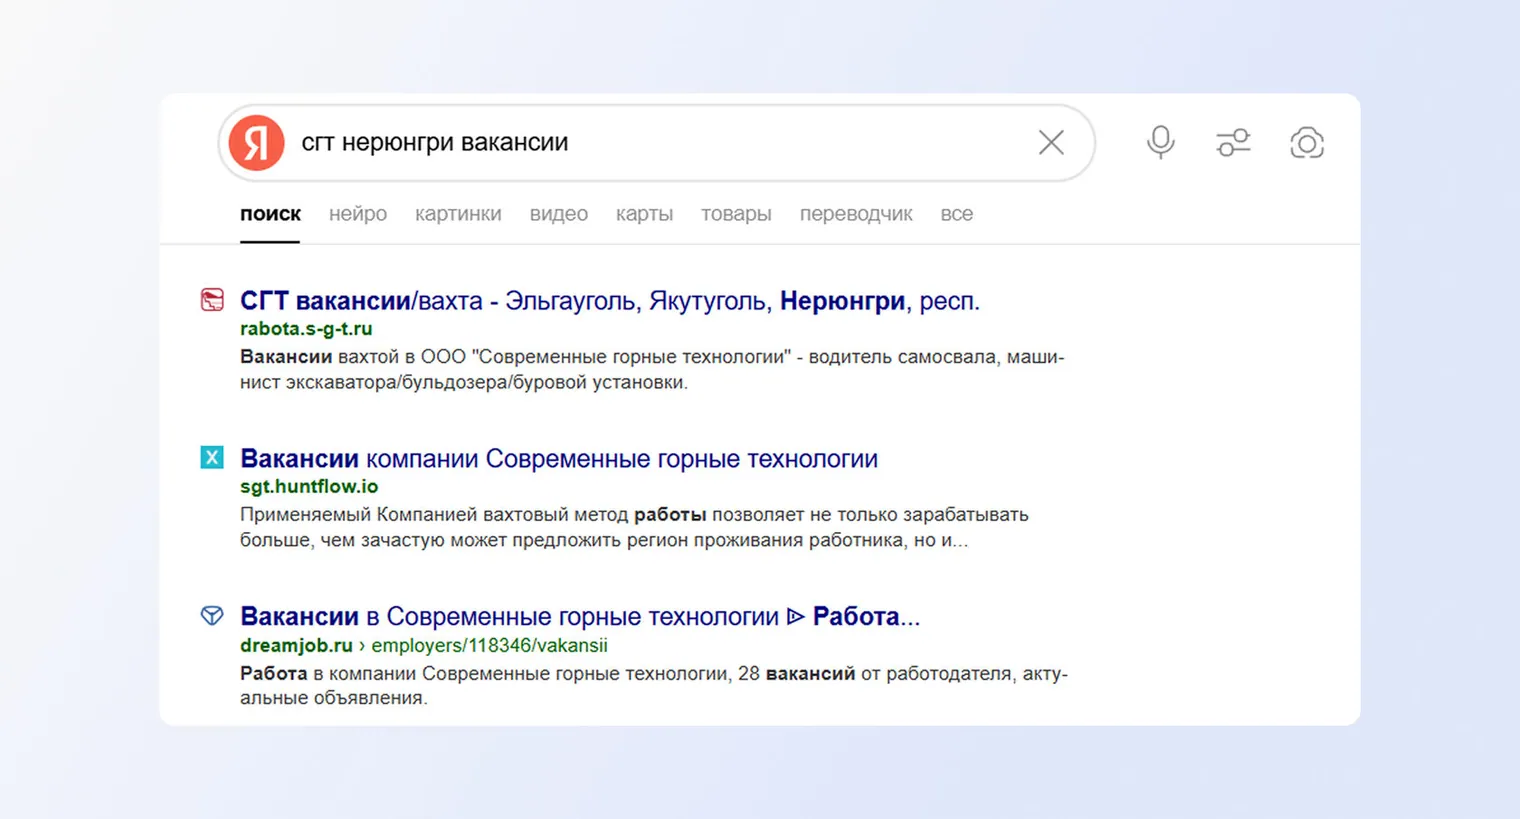Image resolution: width=1520 pixels, height=819 pixels.
Task: Follow the rabota.s-g-t.ru URL
Action: click(x=306, y=329)
